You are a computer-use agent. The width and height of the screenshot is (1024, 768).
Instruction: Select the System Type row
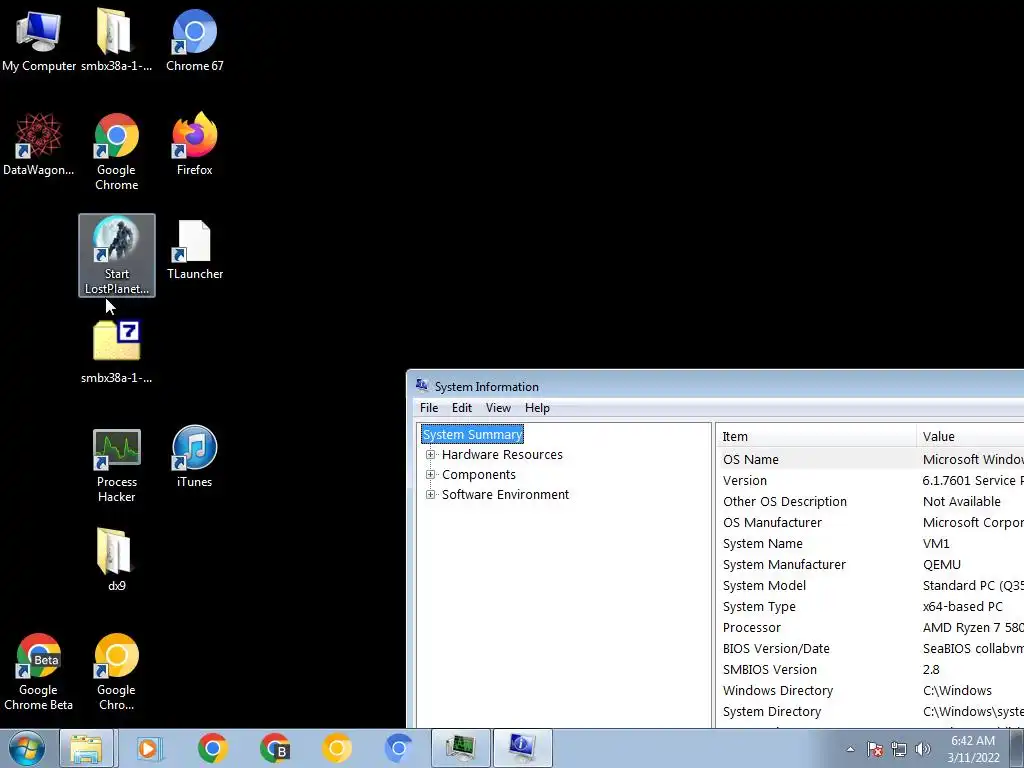pyautogui.click(x=871, y=606)
